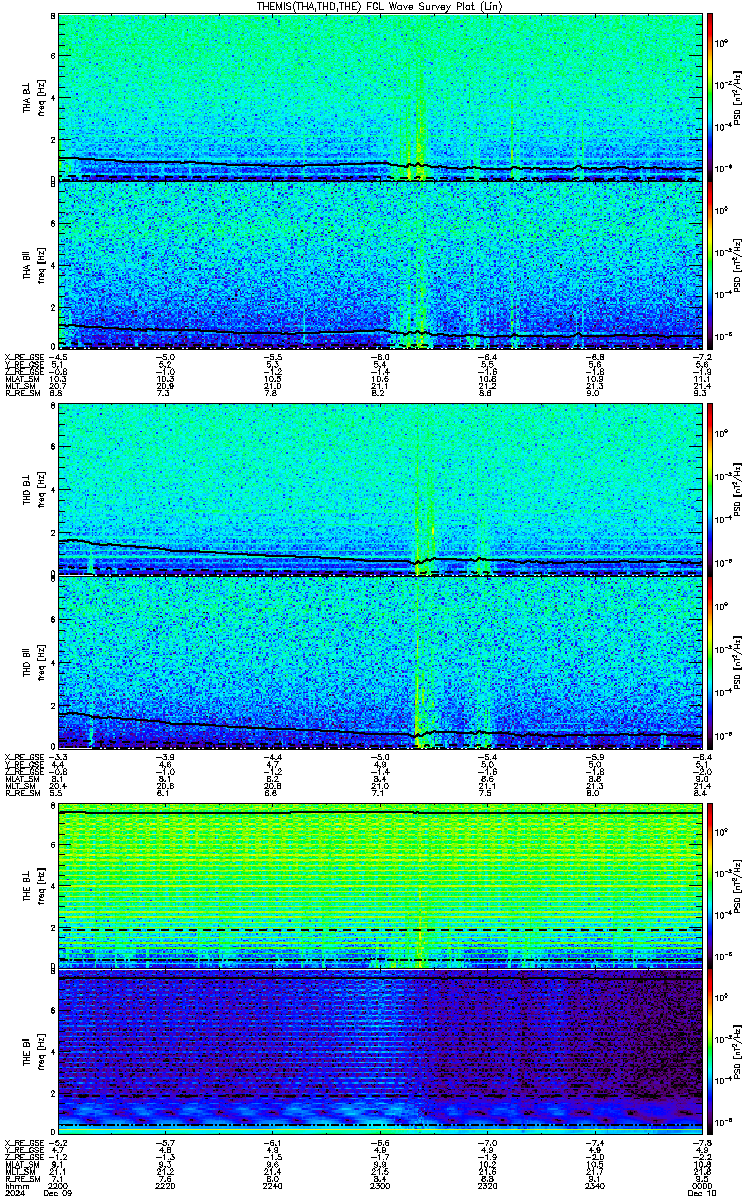Click the 2300 time tick label
Viewport: 750px width, 1200px height.
(380, 1185)
